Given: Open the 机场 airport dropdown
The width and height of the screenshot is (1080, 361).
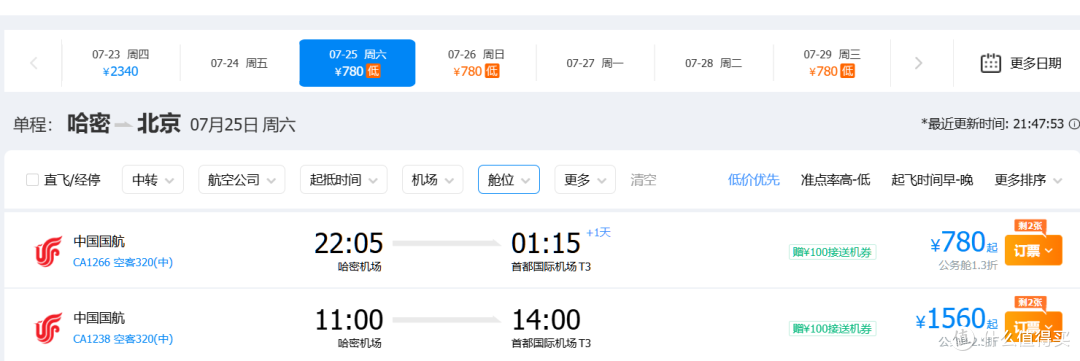Looking at the screenshot, I should point(433,180).
